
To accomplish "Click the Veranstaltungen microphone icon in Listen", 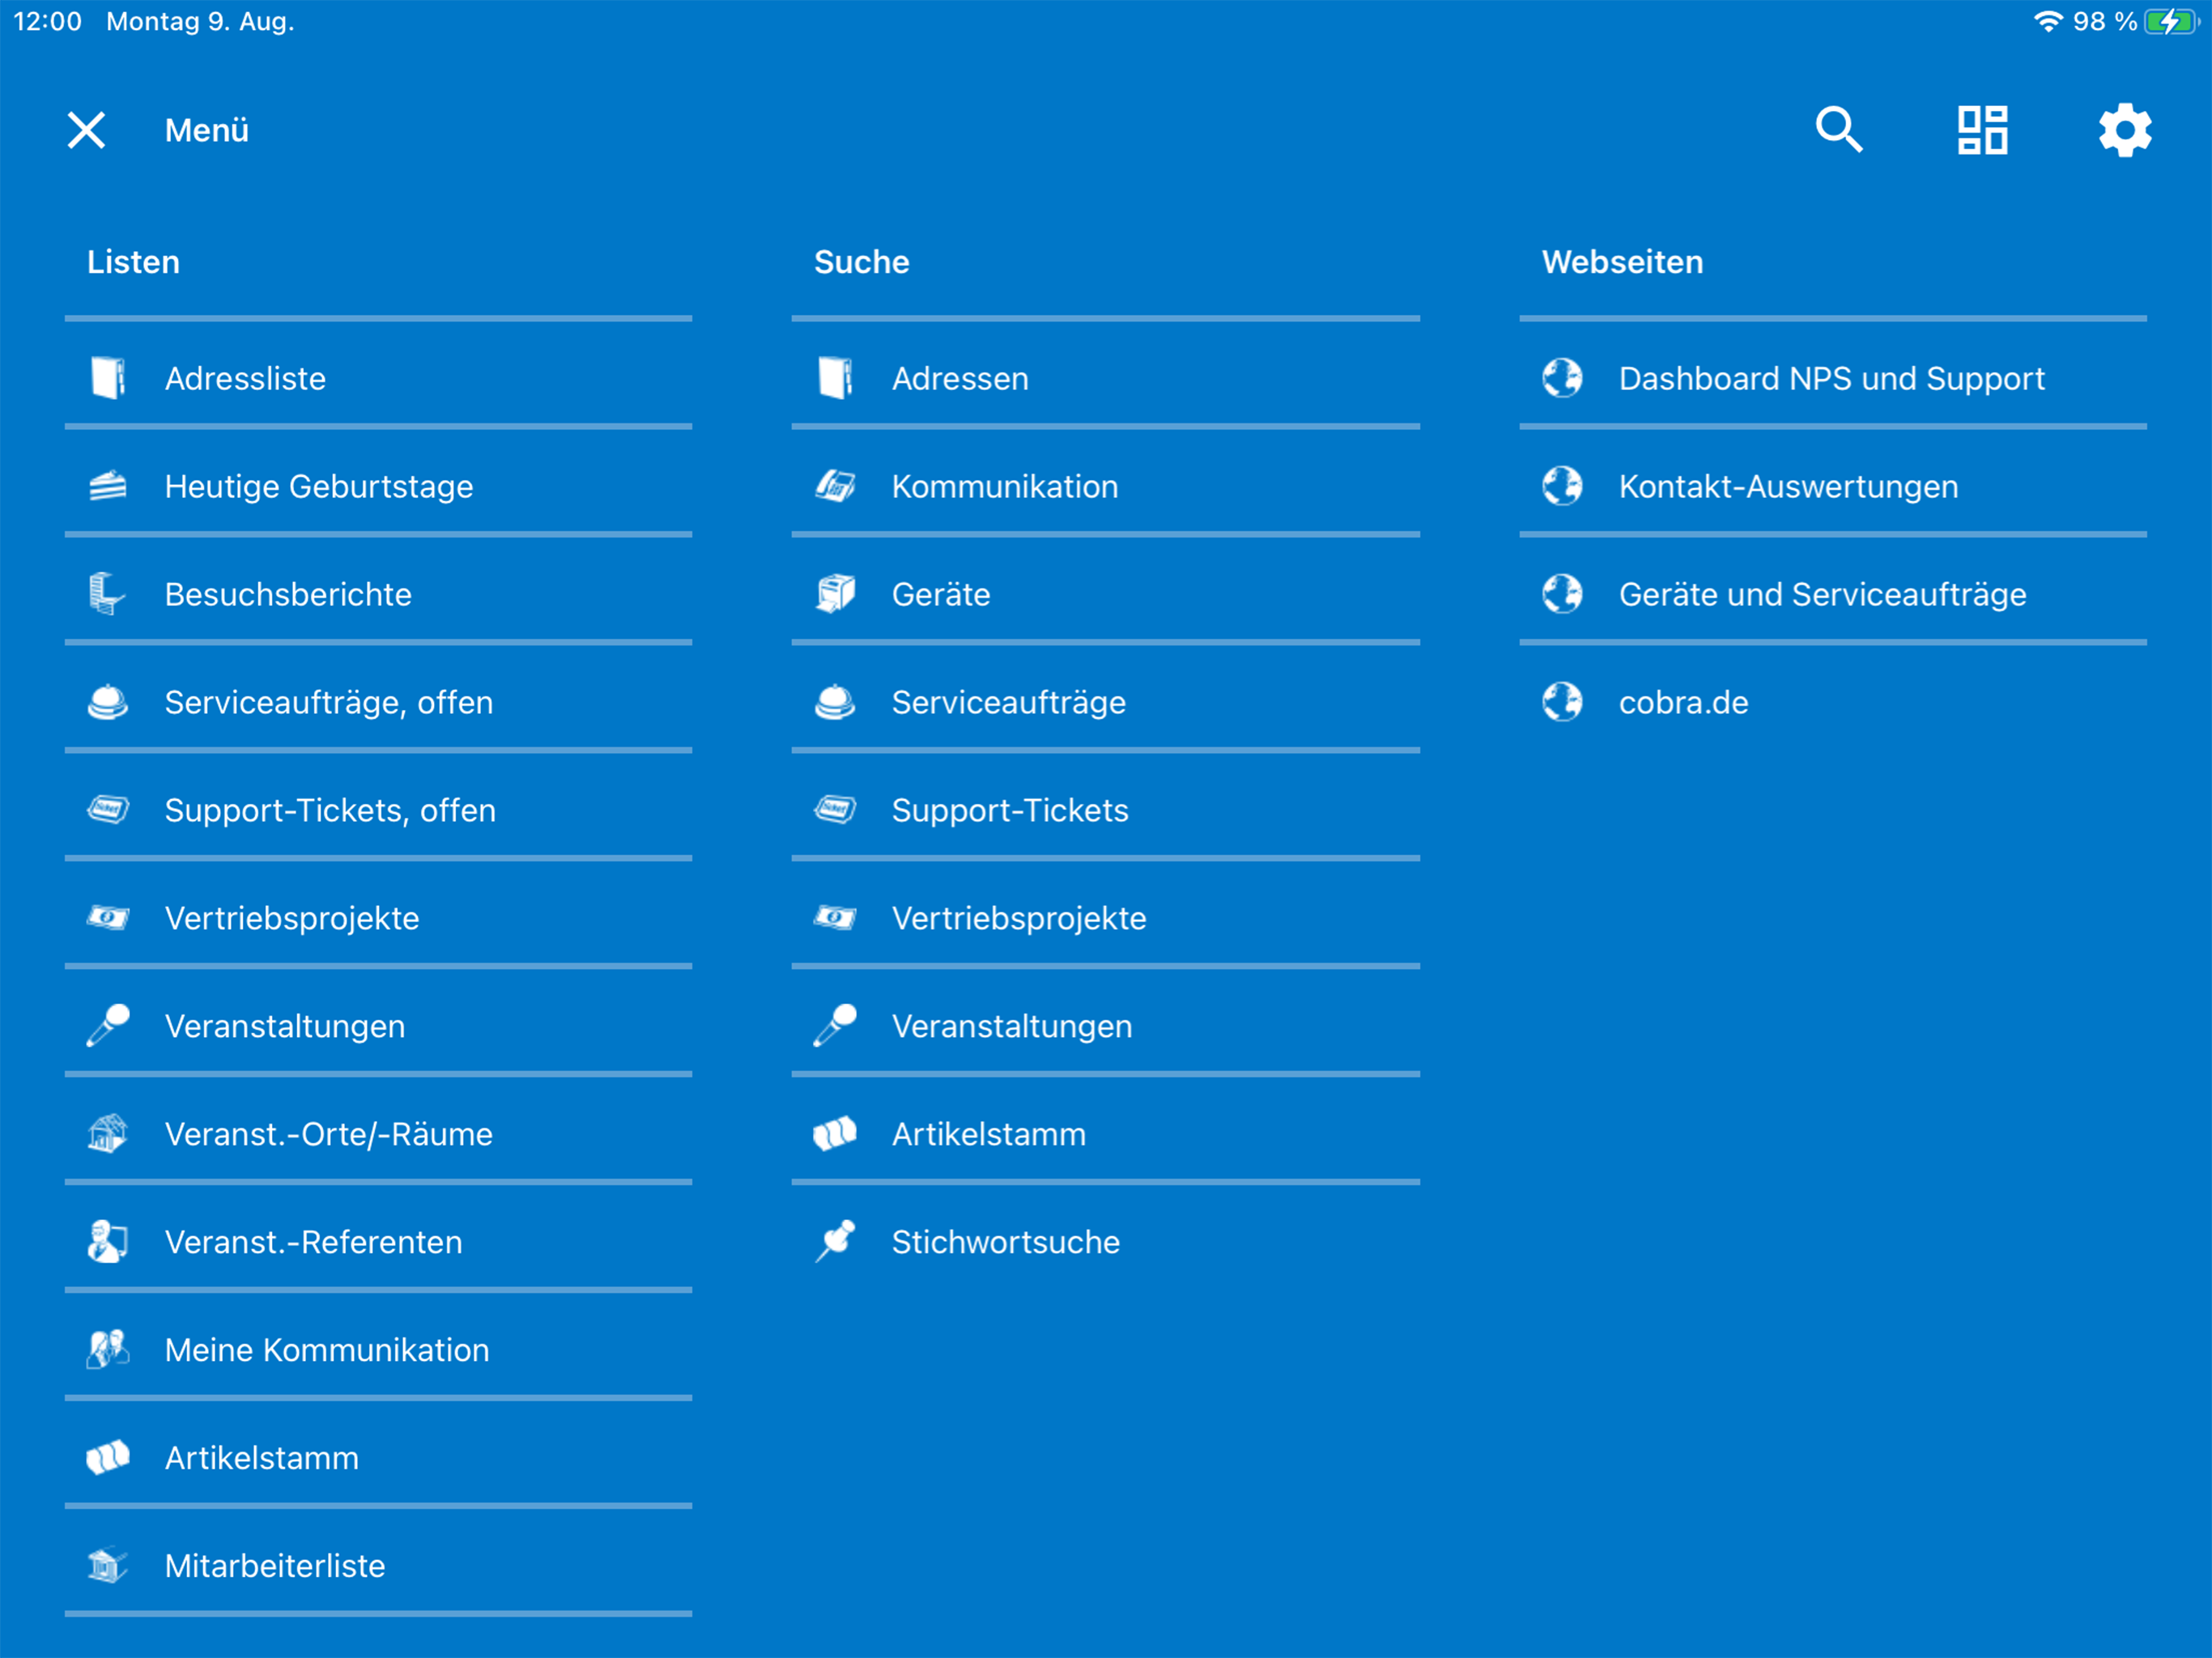I will pos(108,1026).
